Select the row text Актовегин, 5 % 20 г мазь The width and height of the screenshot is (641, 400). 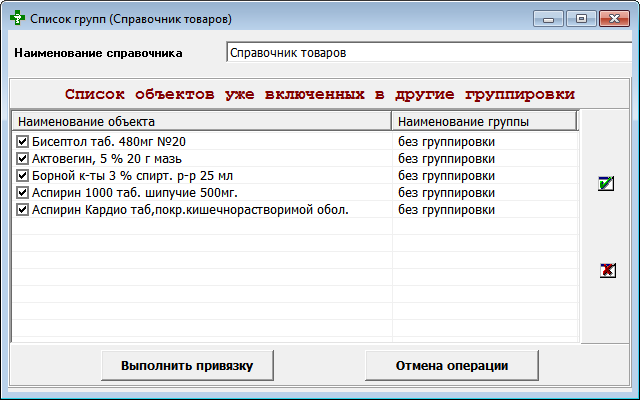point(107,159)
